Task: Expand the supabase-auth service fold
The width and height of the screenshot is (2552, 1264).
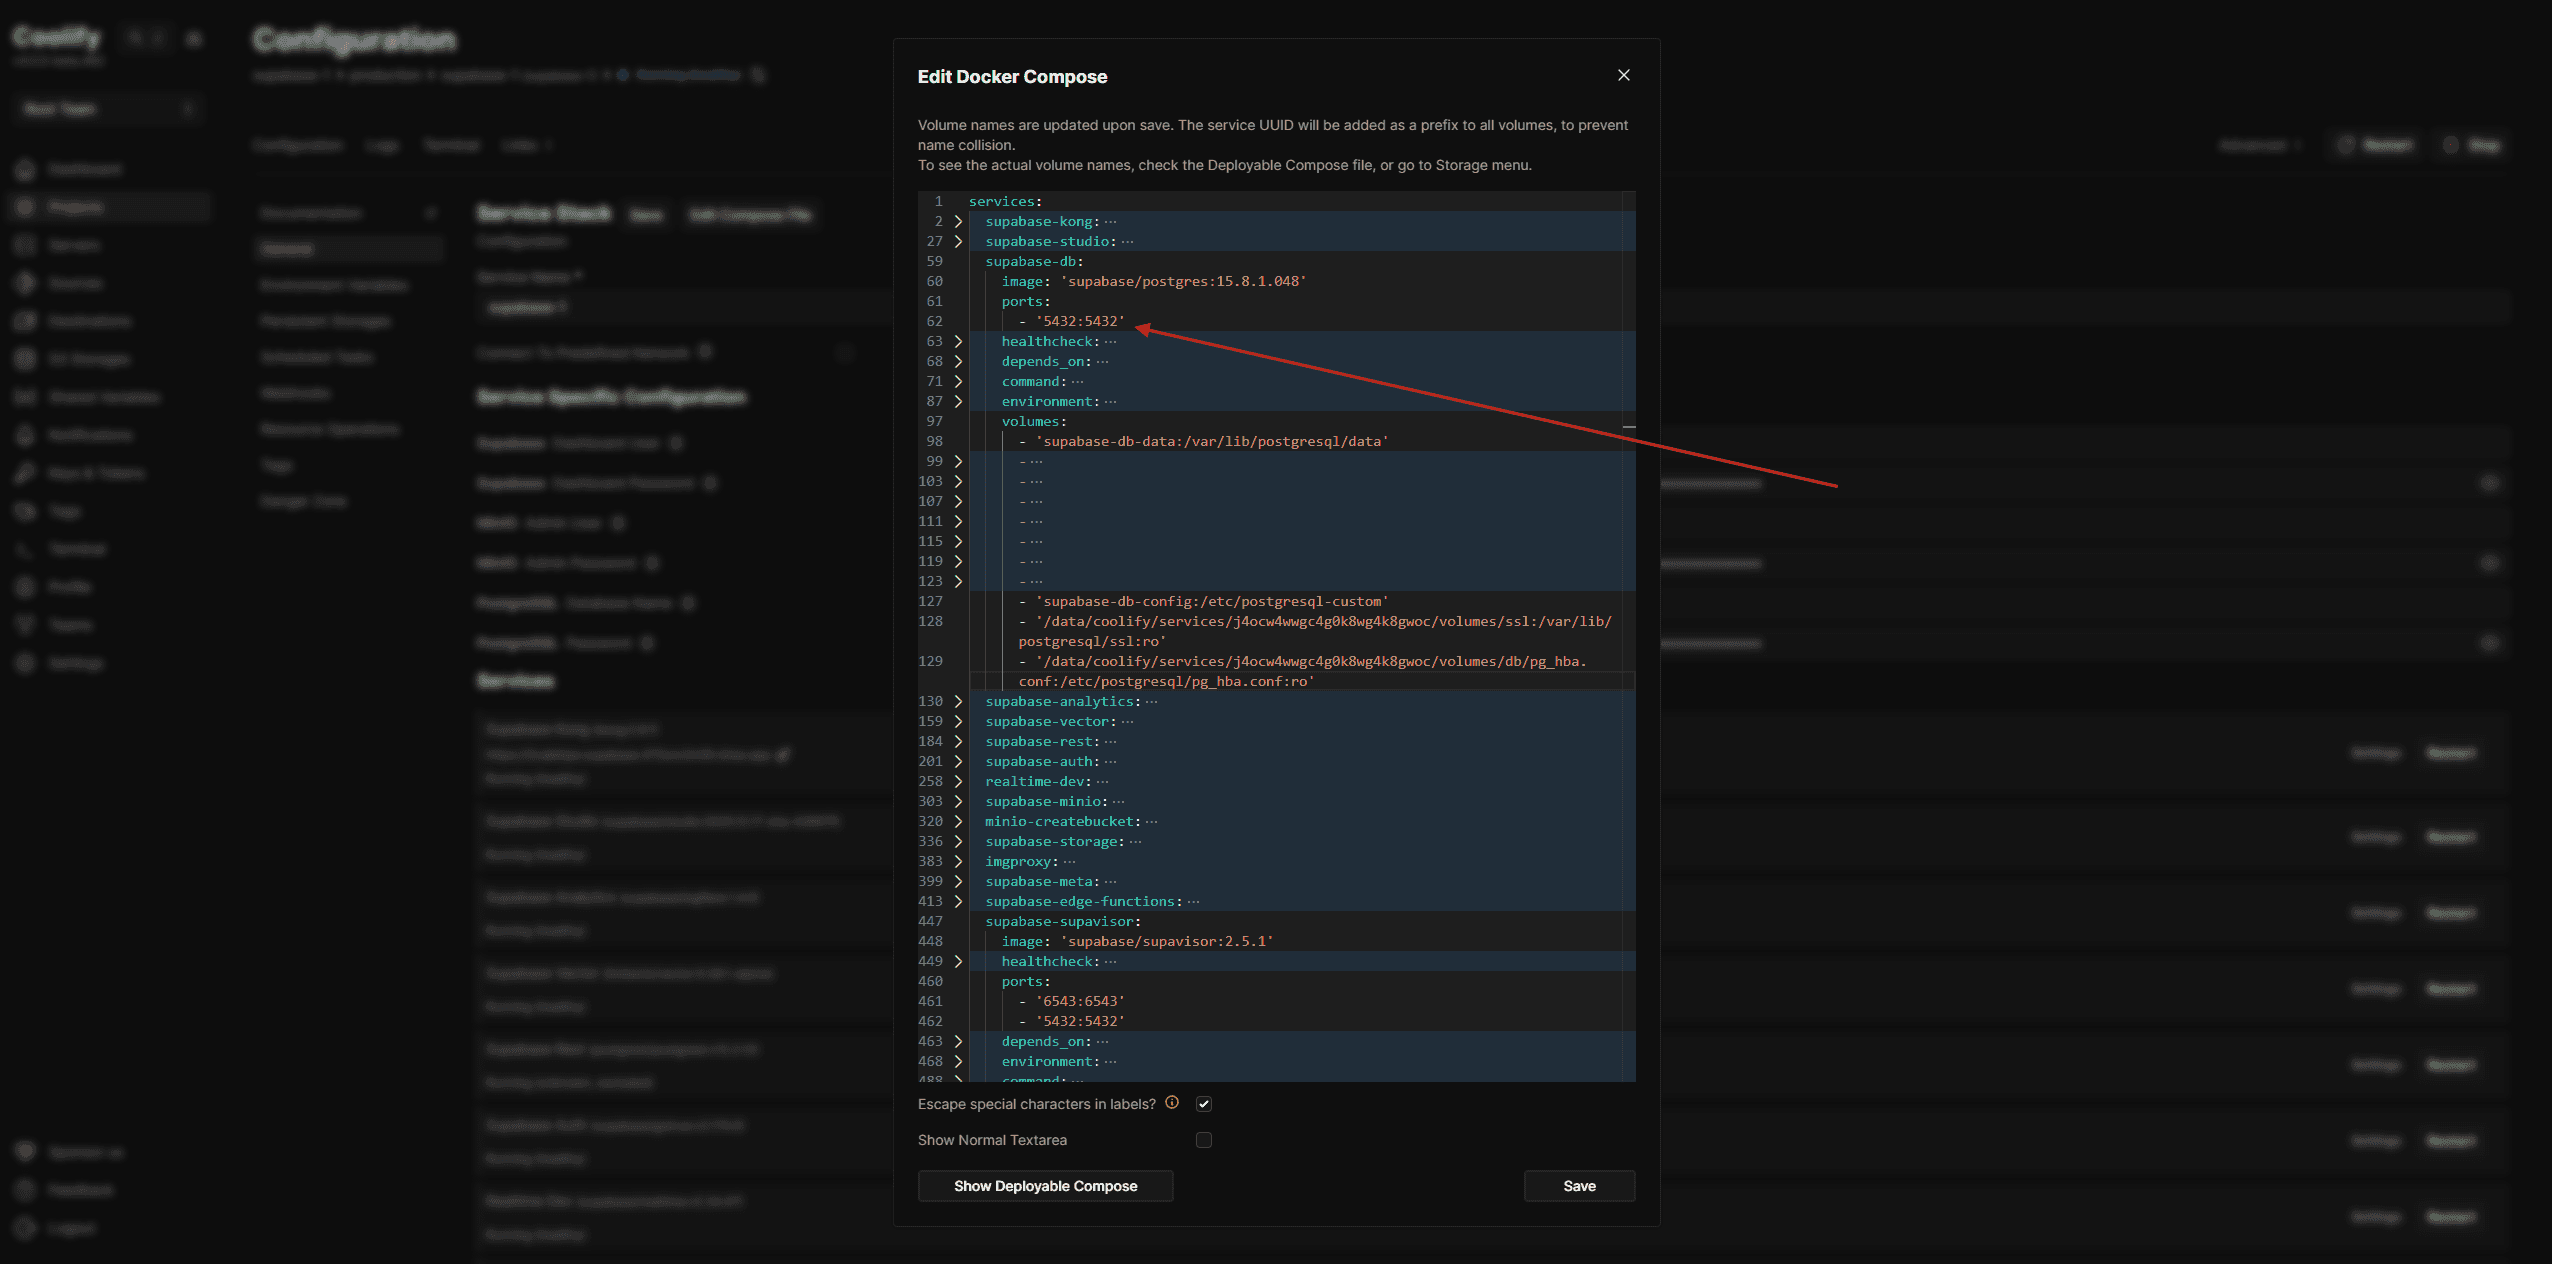Action: (958, 761)
